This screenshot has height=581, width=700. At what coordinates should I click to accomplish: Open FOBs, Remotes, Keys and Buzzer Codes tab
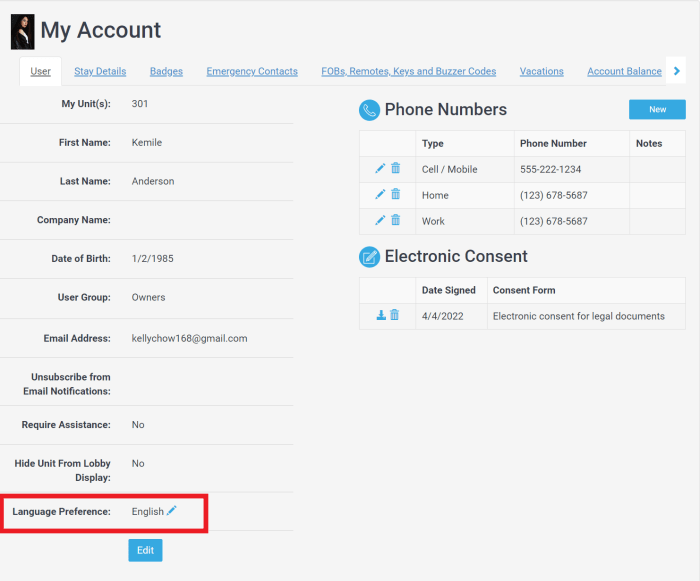tap(408, 72)
